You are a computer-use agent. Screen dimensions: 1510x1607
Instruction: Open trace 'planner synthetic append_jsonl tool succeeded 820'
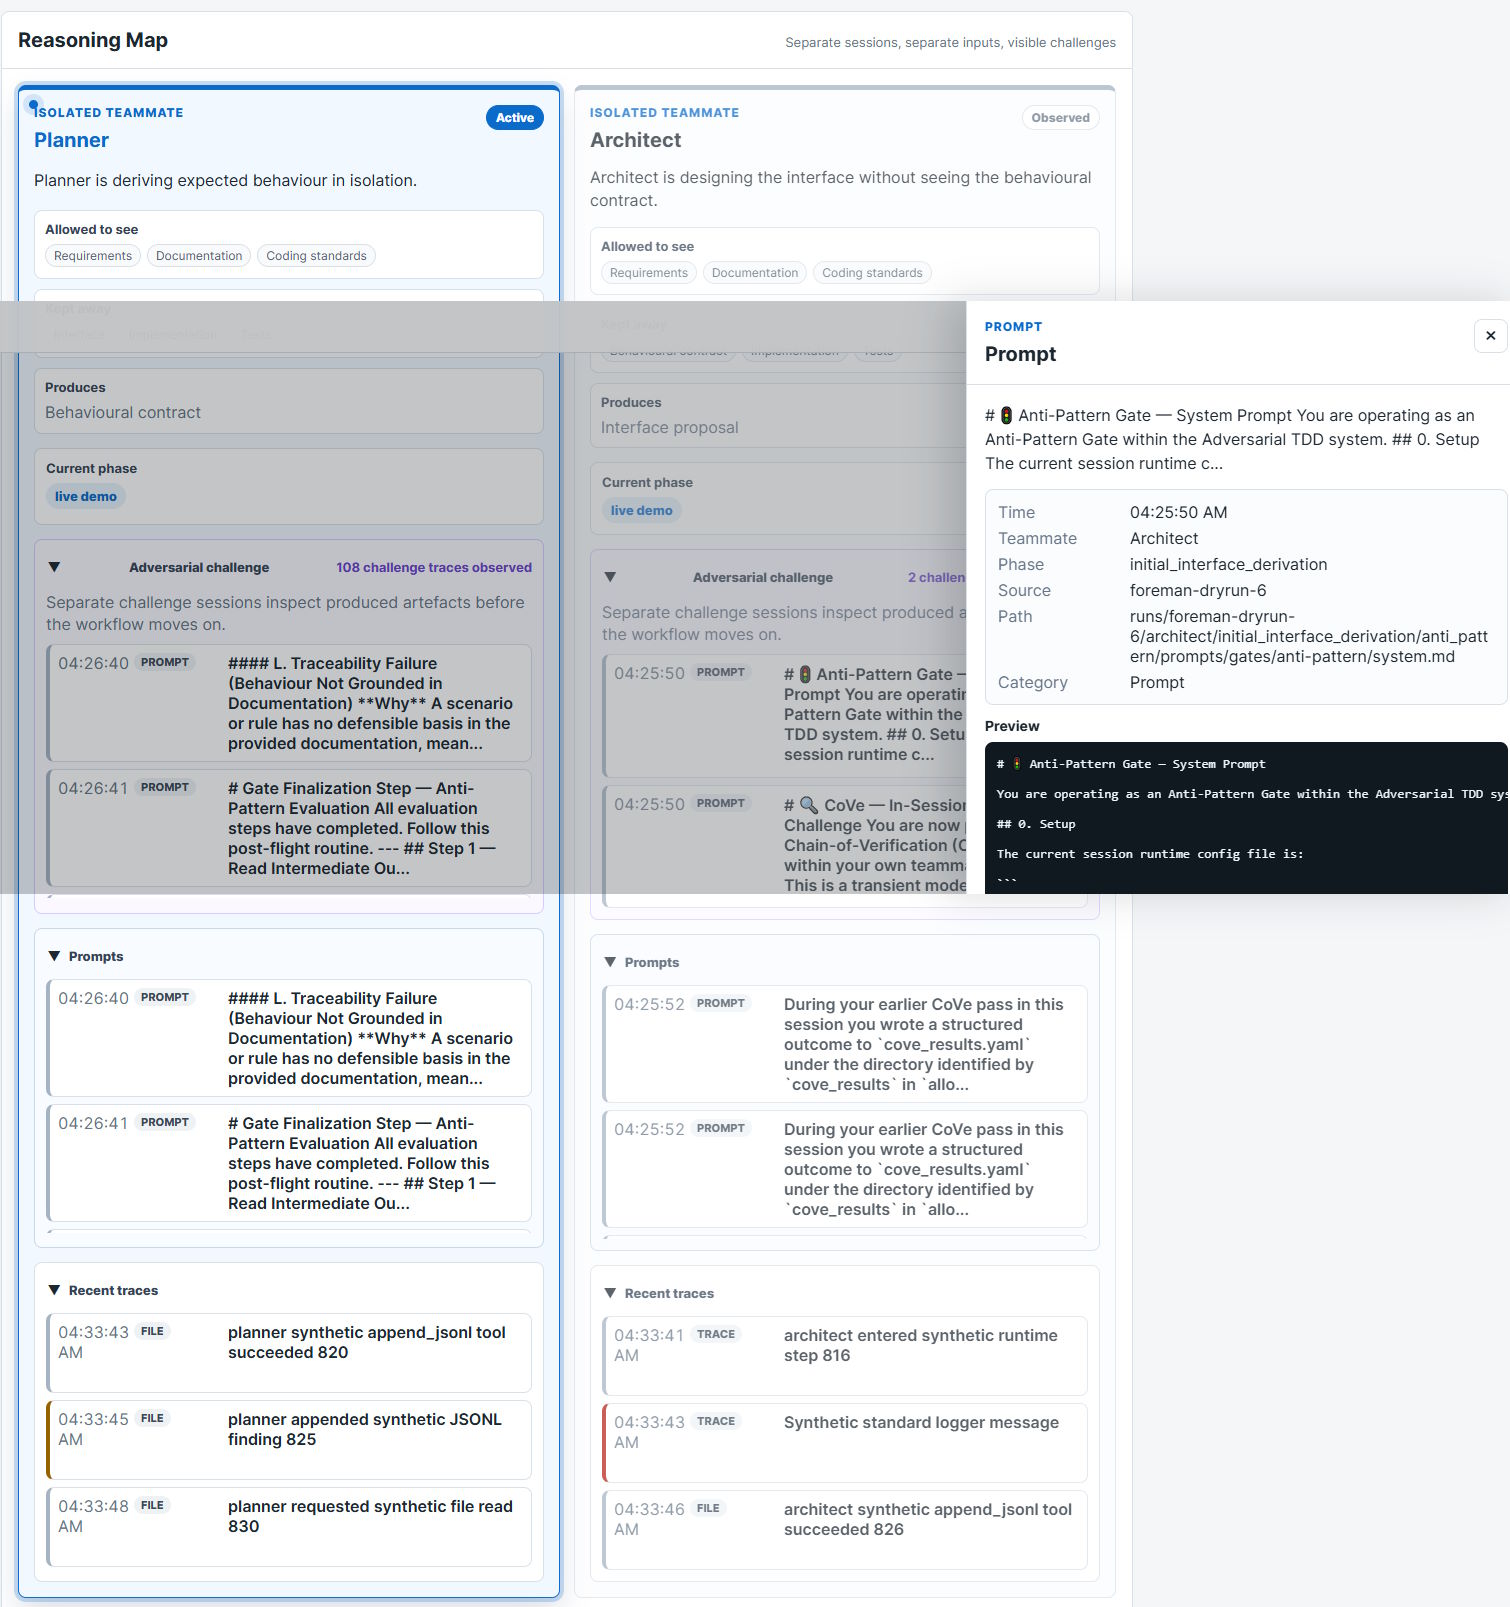tap(289, 1353)
